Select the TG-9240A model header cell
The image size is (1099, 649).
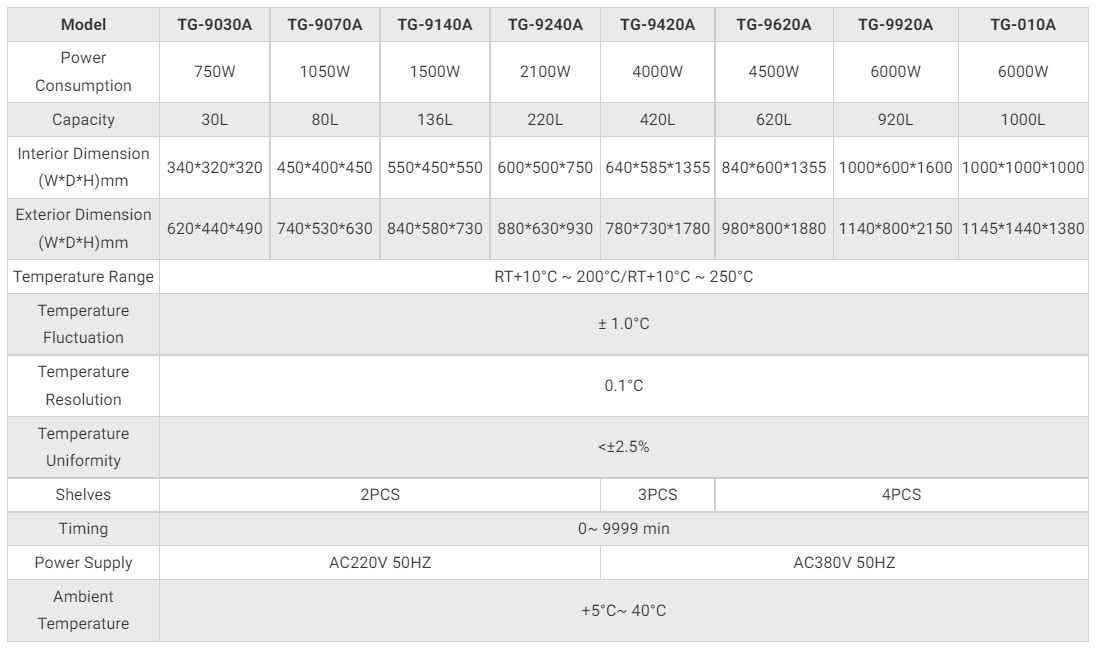[545, 25]
